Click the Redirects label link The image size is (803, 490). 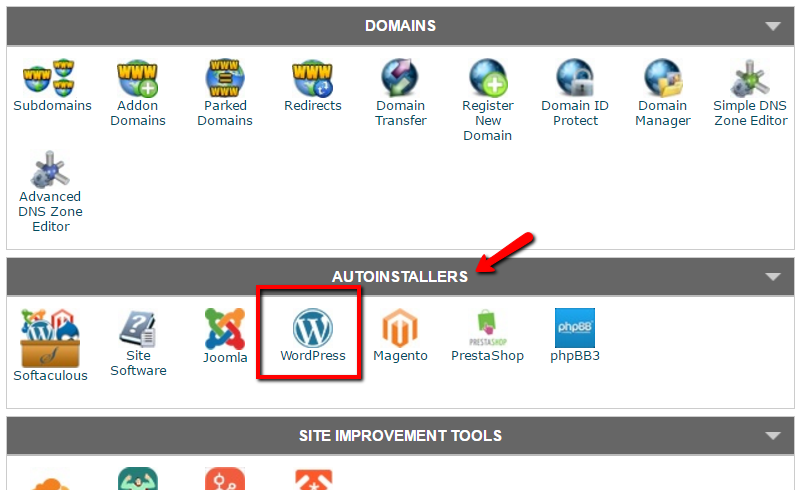tap(313, 106)
